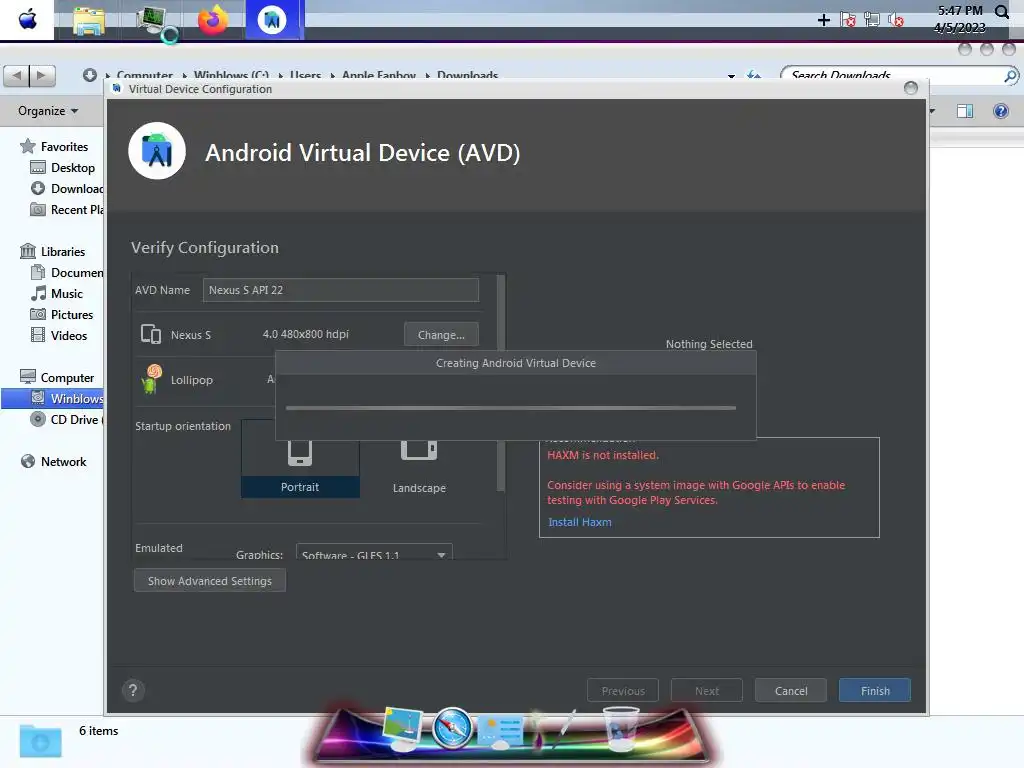Select Libraries in the navigation pane
The image size is (1024, 768).
click(x=53, y=251)
